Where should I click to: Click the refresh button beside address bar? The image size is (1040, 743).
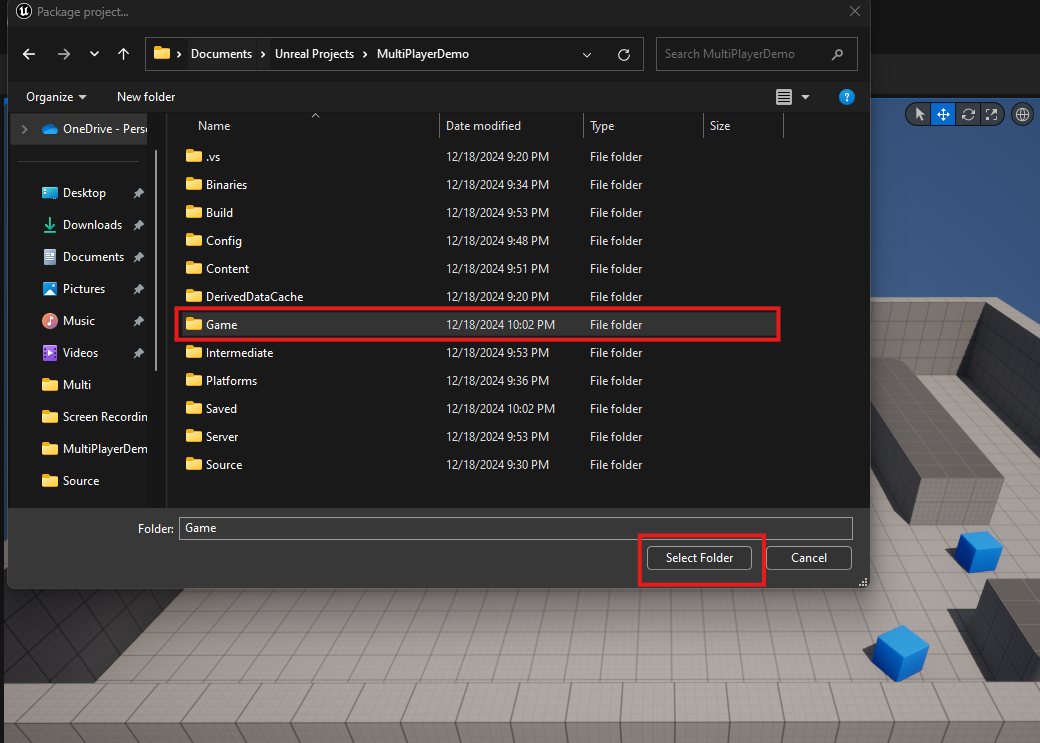coord(624,54)
